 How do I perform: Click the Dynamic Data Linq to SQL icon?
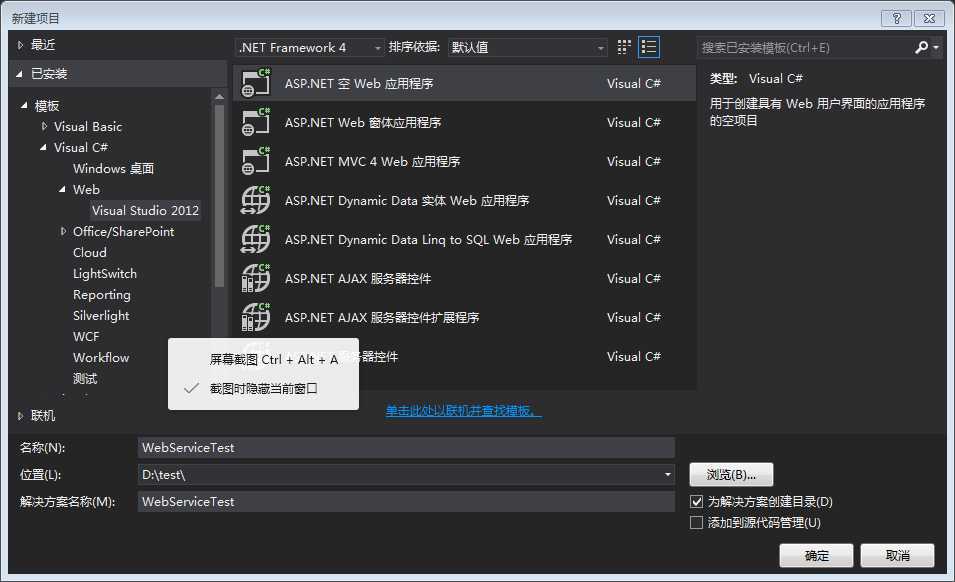click(x=256, y=239)
